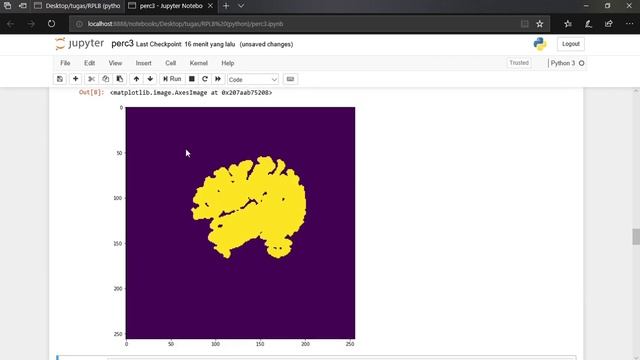Screen dimensions: 640x360
Task: Refresh the page
Action: pyautogui.click(x=51, y=24)
